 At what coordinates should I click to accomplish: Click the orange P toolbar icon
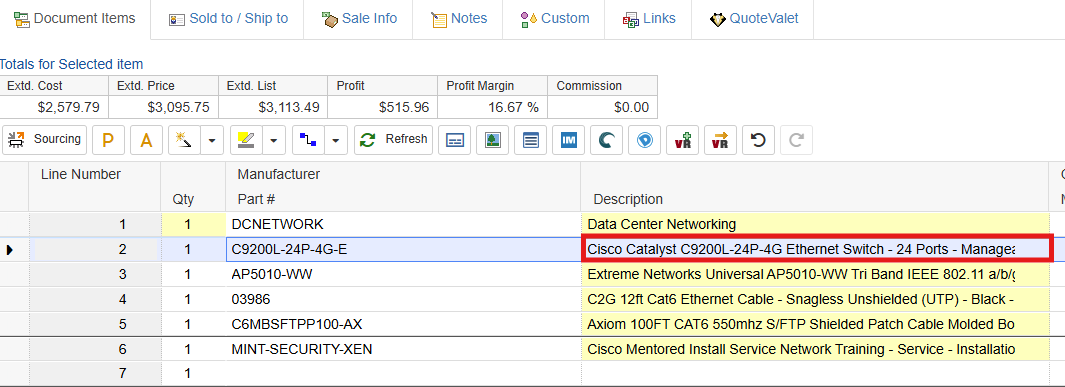(x=108, y=140)
